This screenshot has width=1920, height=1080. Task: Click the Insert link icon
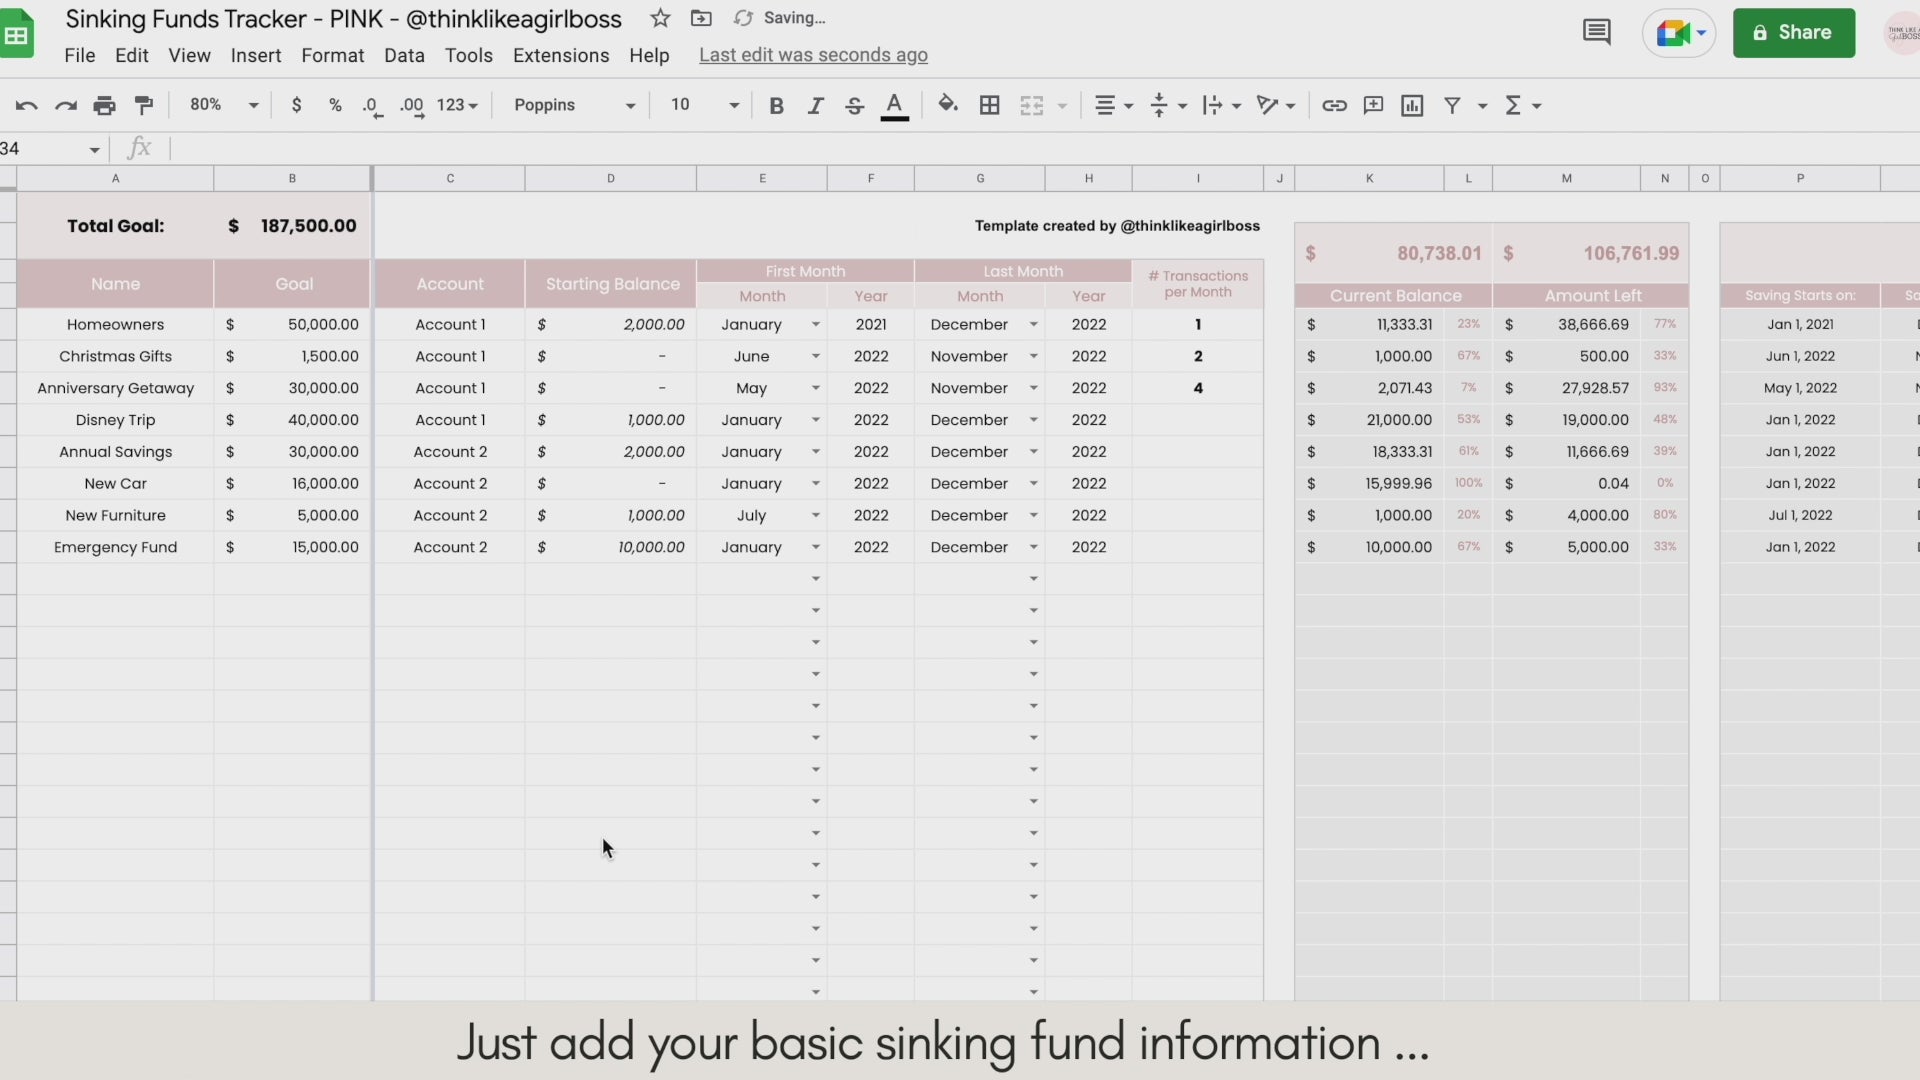(1333, 105)
